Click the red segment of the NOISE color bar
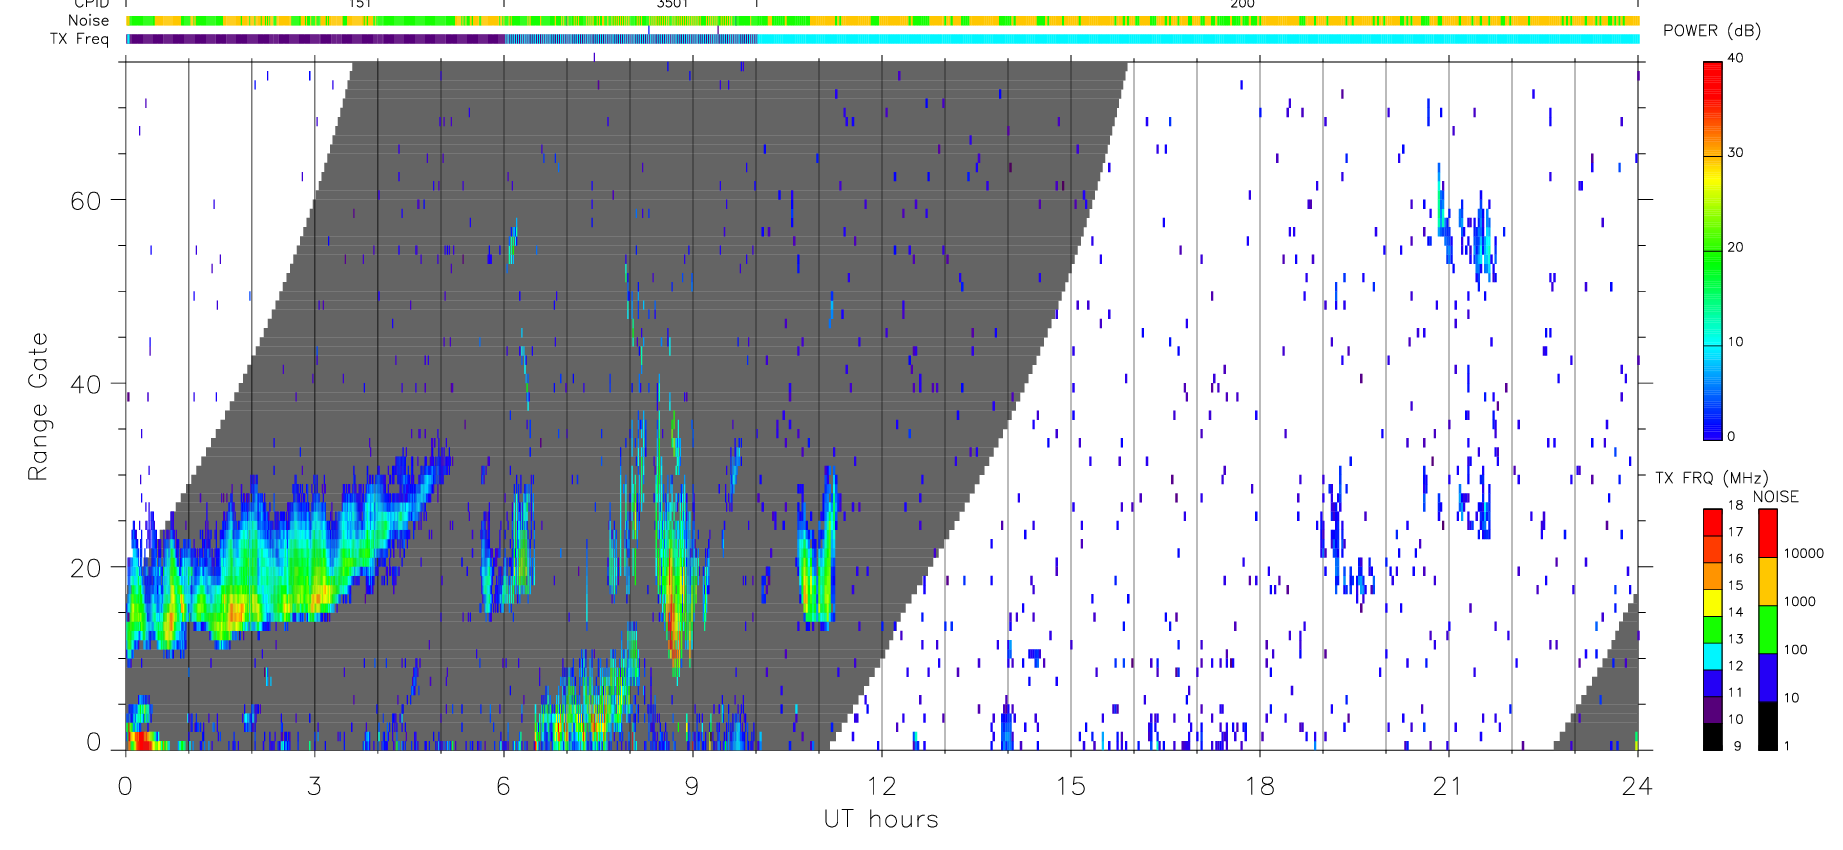This screenshot has height=850, width=1843. coord(1768,533)
